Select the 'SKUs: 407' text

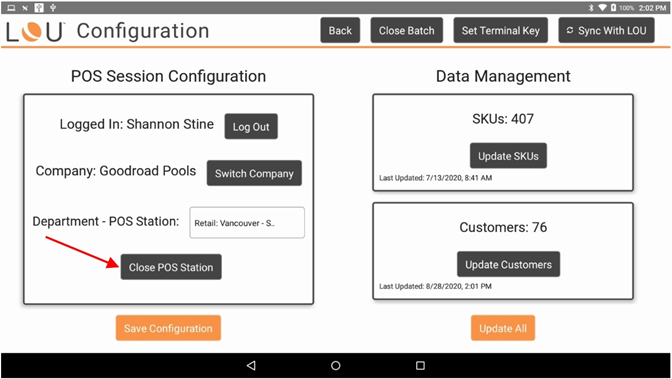(503, 119)
